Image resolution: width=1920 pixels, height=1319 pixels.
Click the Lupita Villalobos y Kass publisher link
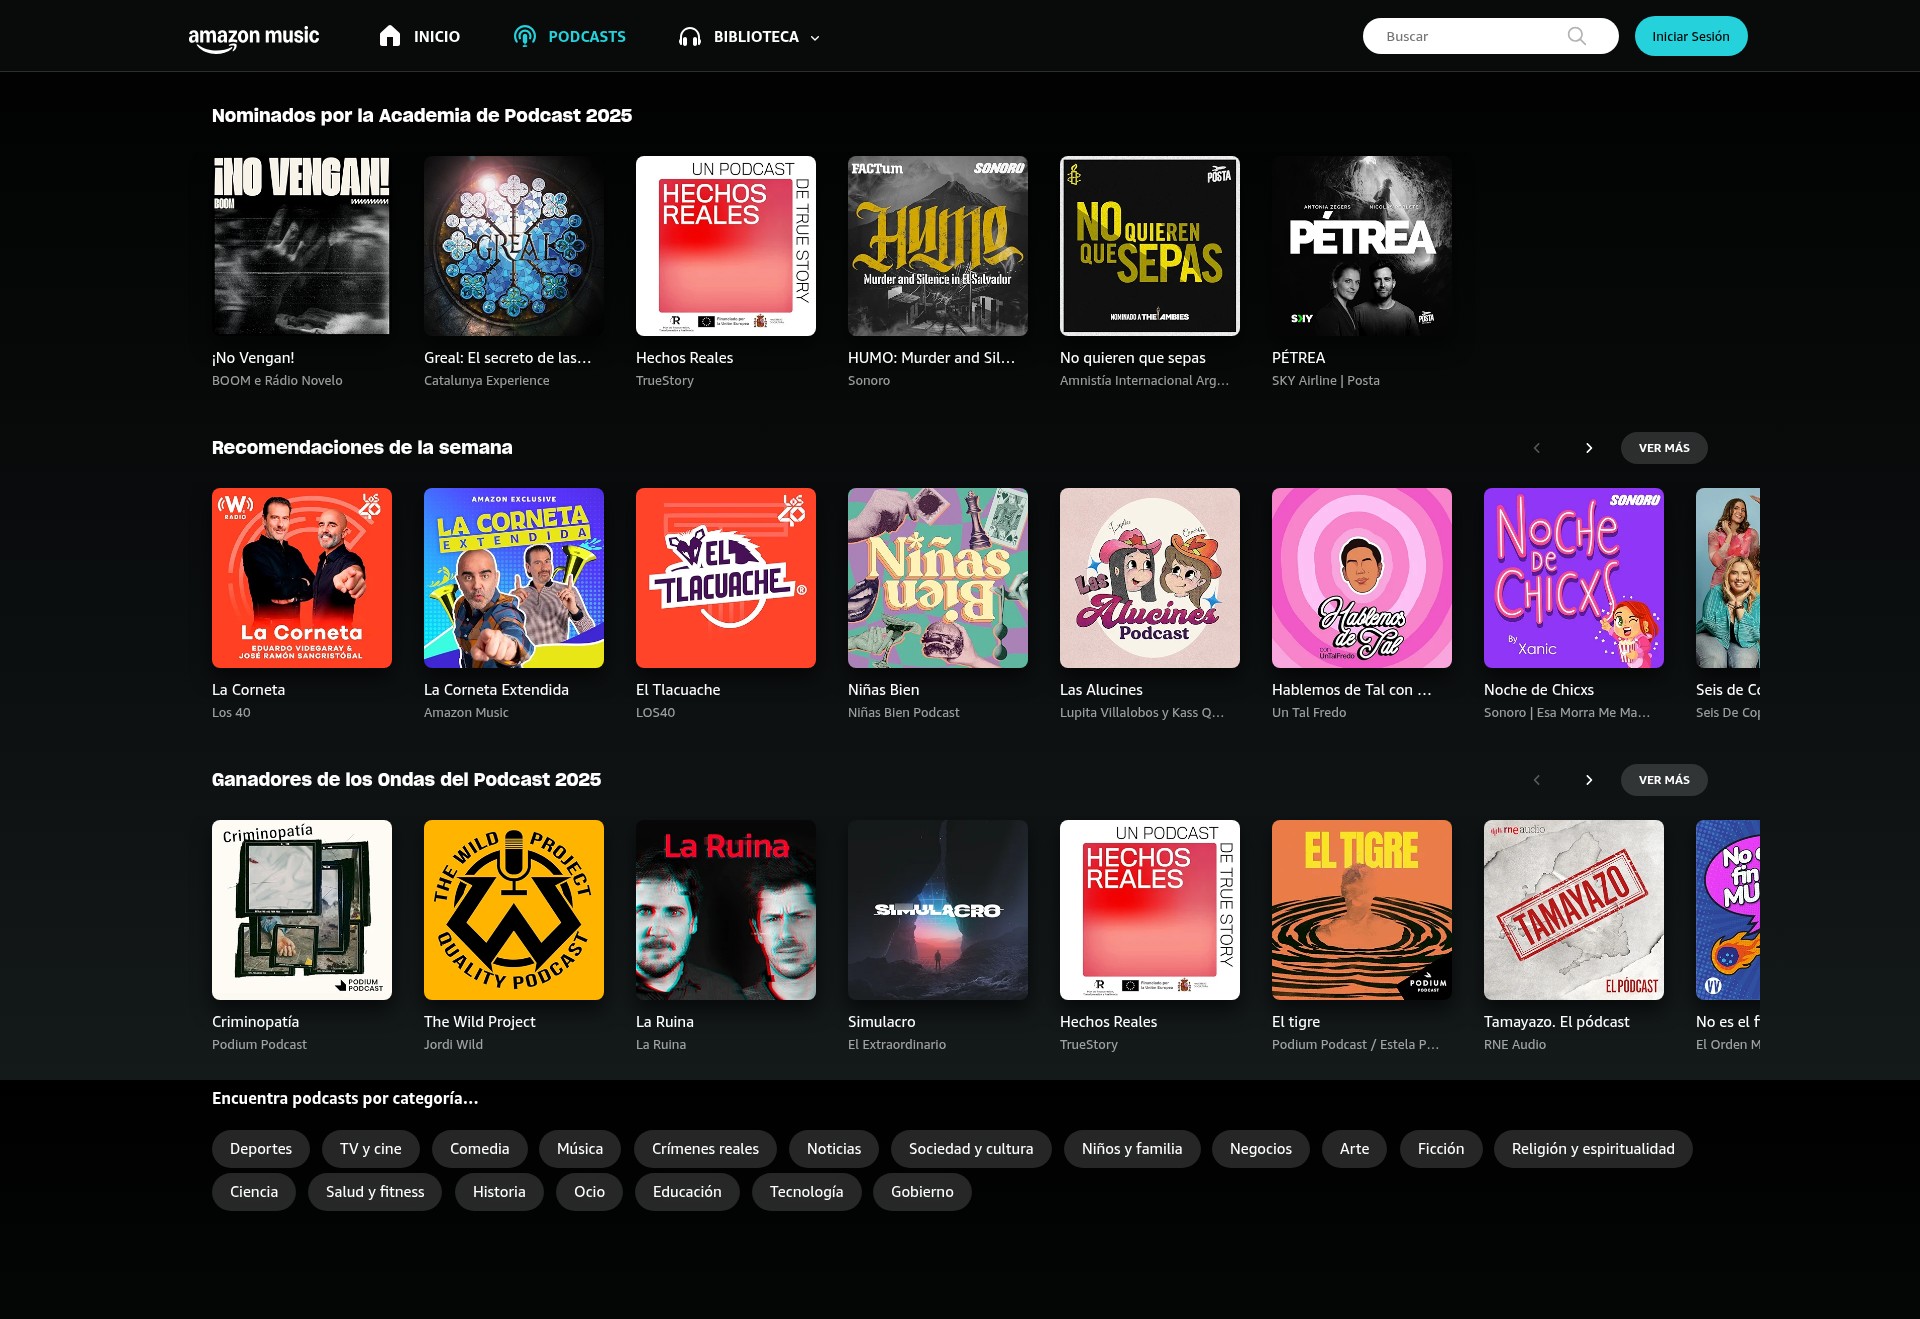pos(1142,713)
